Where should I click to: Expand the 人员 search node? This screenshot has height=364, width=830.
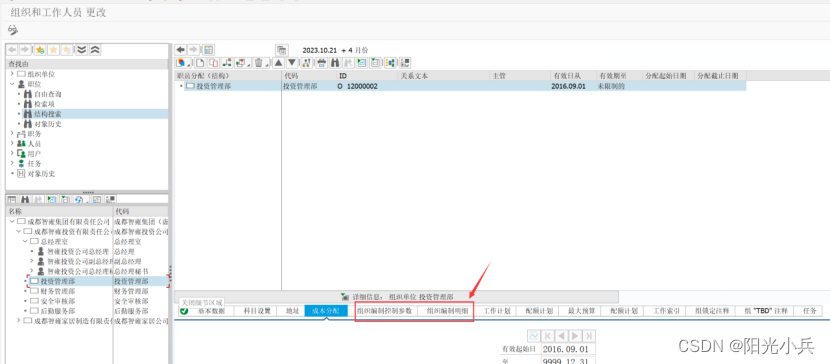(12, 143)
